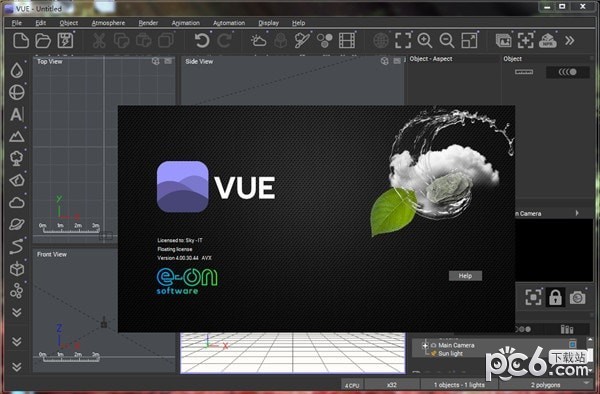Click the '1 objects - 1 lights' status

[x=459, y=385]
